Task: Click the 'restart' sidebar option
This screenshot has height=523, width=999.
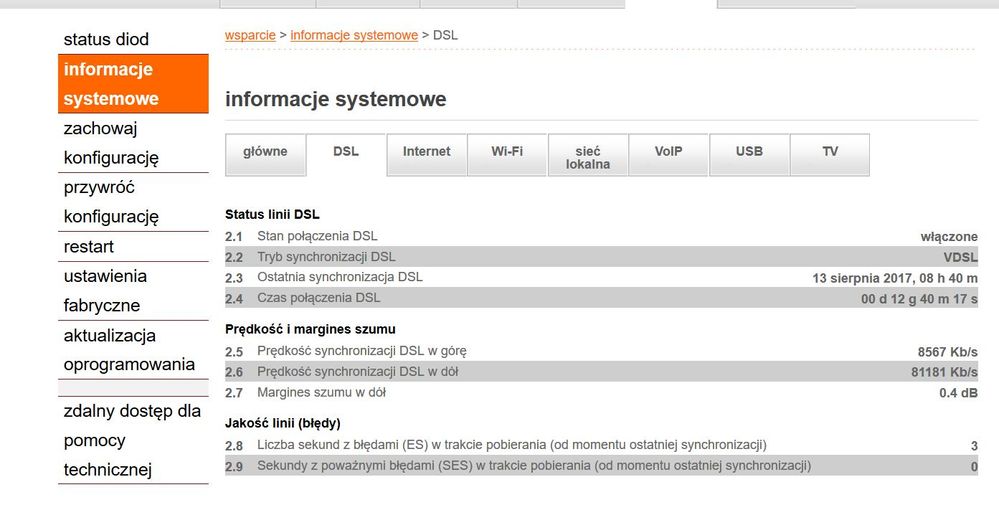Action: [89, 247]
